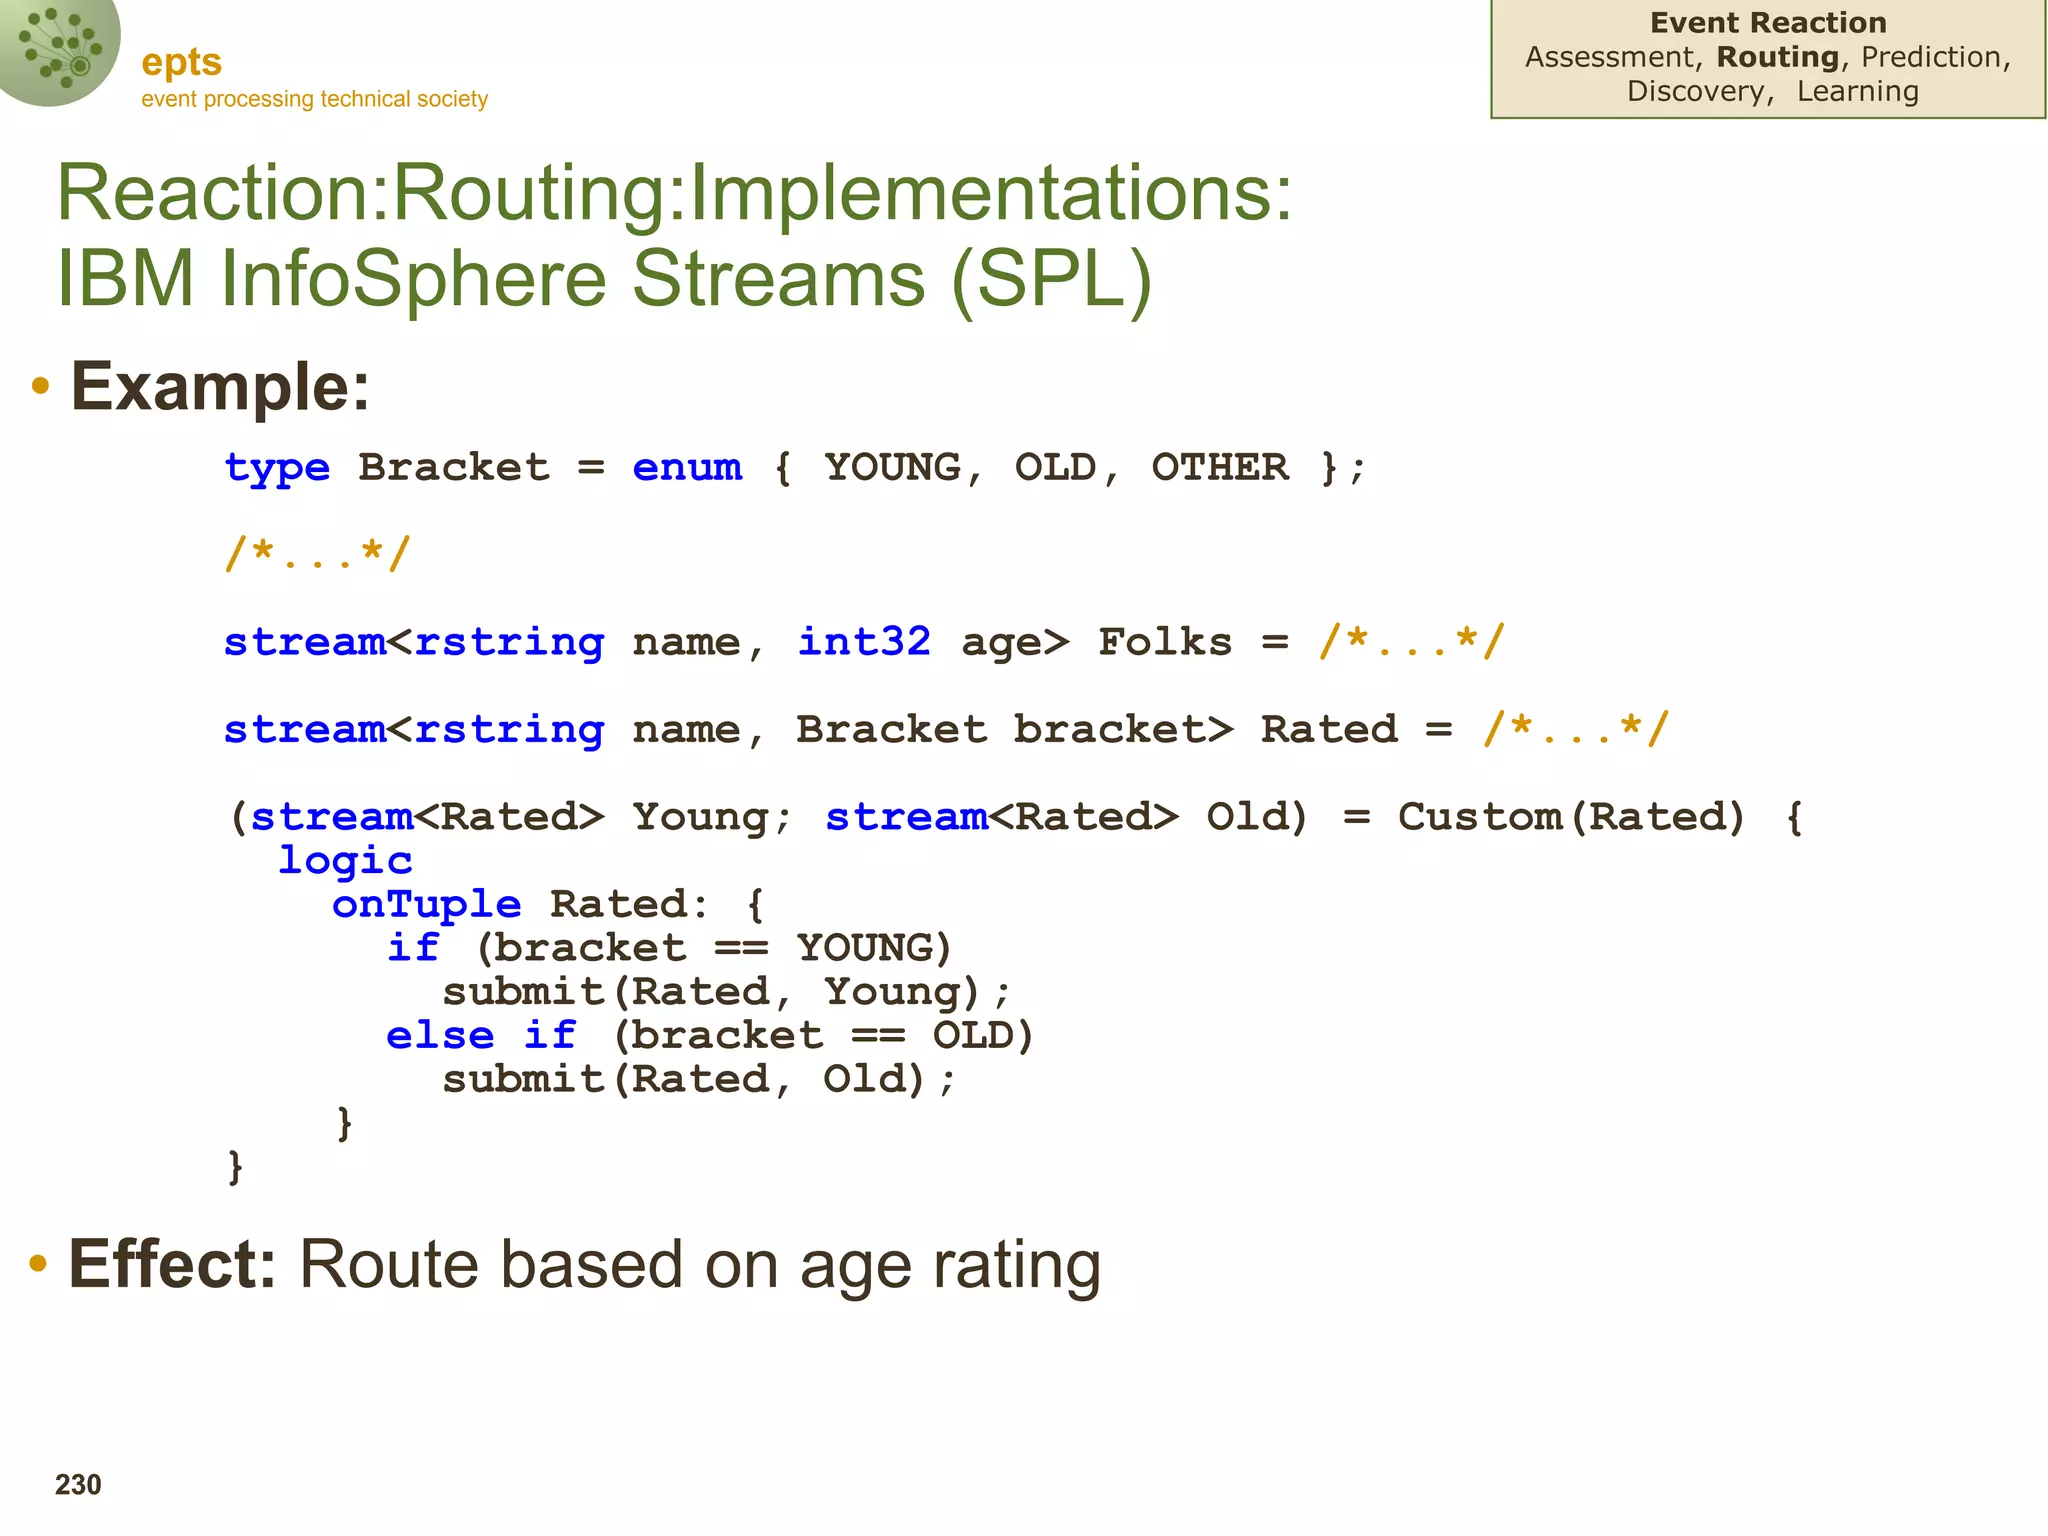The height and width of the screenshot is (1536, 2048).
Task: Click the orange bullet before 'Example:'
Action: pos(40,387)
